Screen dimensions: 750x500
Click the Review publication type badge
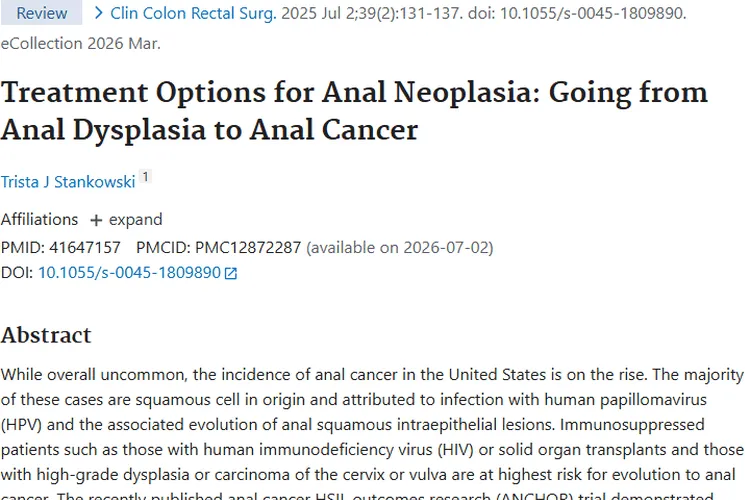[x=41, y=13]
